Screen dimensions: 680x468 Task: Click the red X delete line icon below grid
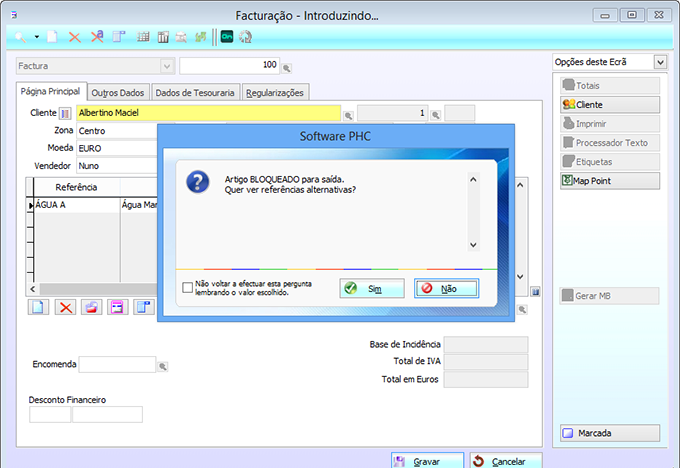point(65,307)
